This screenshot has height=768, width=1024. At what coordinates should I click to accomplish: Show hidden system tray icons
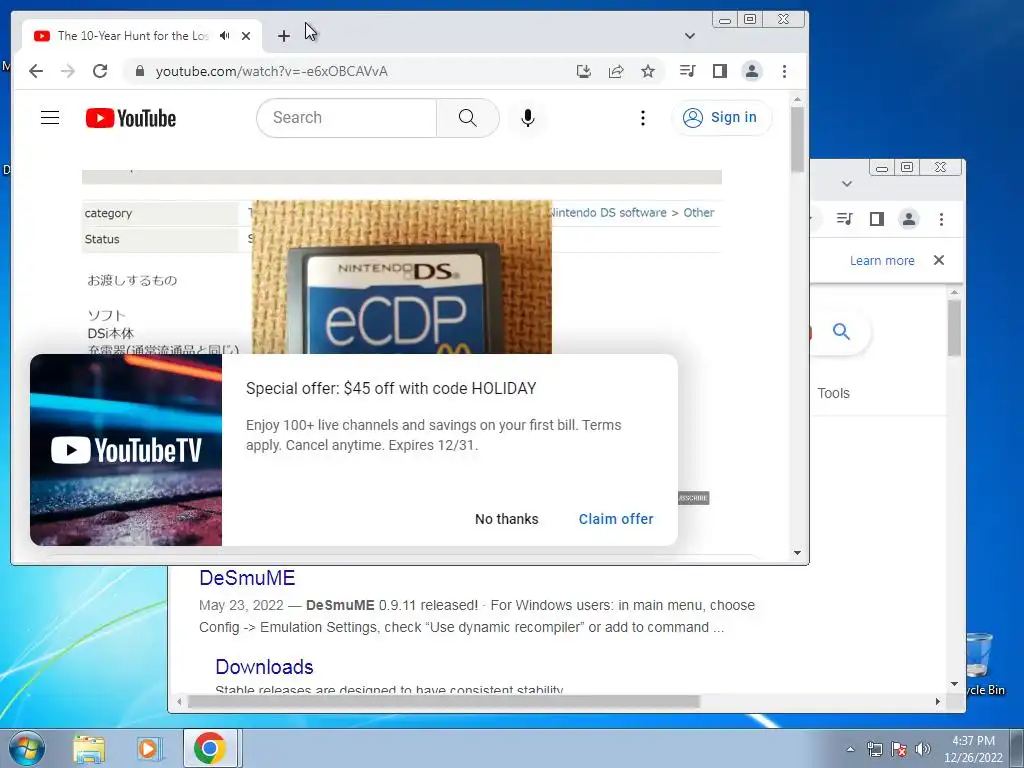coord(850,749)
